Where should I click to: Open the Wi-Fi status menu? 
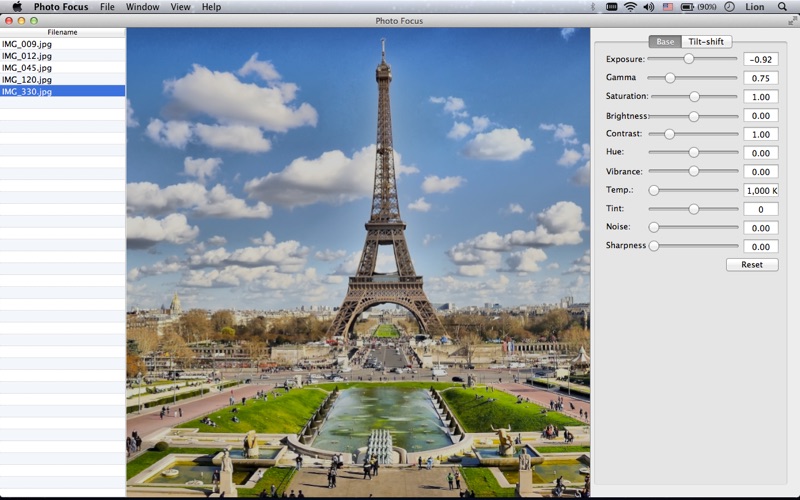click(x=630, y=7)
